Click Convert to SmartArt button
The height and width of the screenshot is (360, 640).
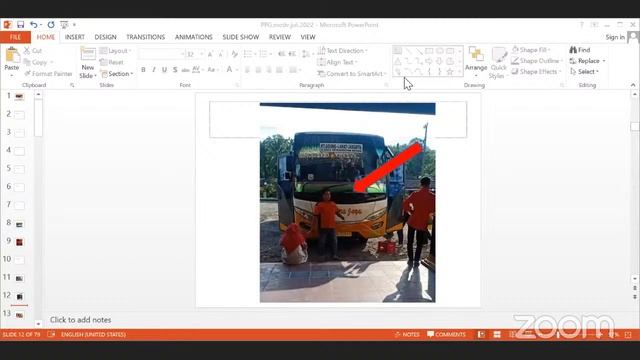[x=351, y=74]
